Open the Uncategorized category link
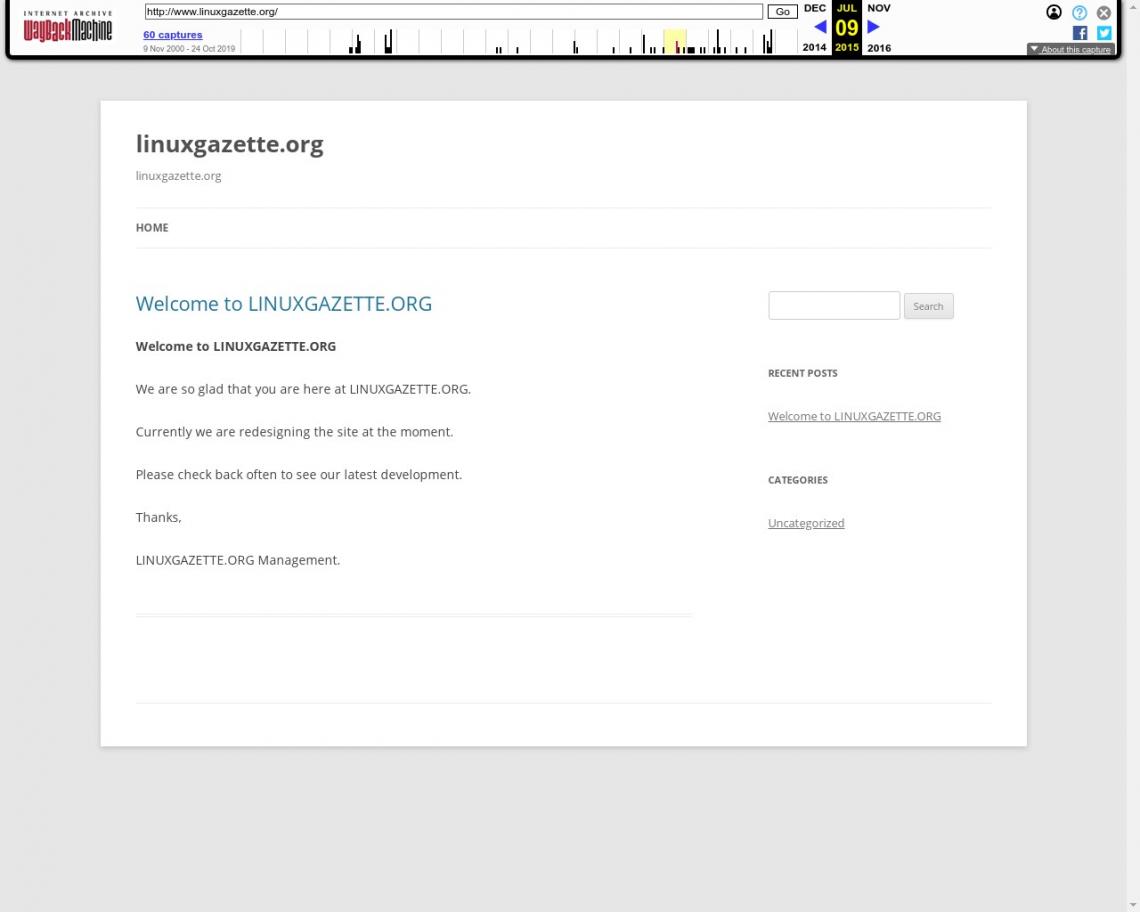 tap(806, 523)
